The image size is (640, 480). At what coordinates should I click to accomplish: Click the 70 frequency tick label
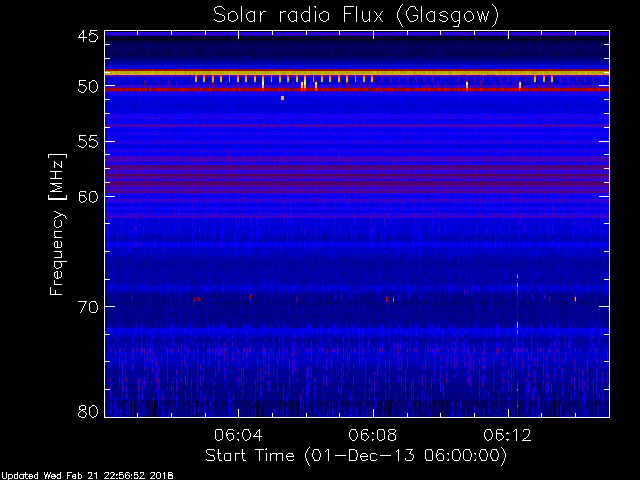[88, 307]
